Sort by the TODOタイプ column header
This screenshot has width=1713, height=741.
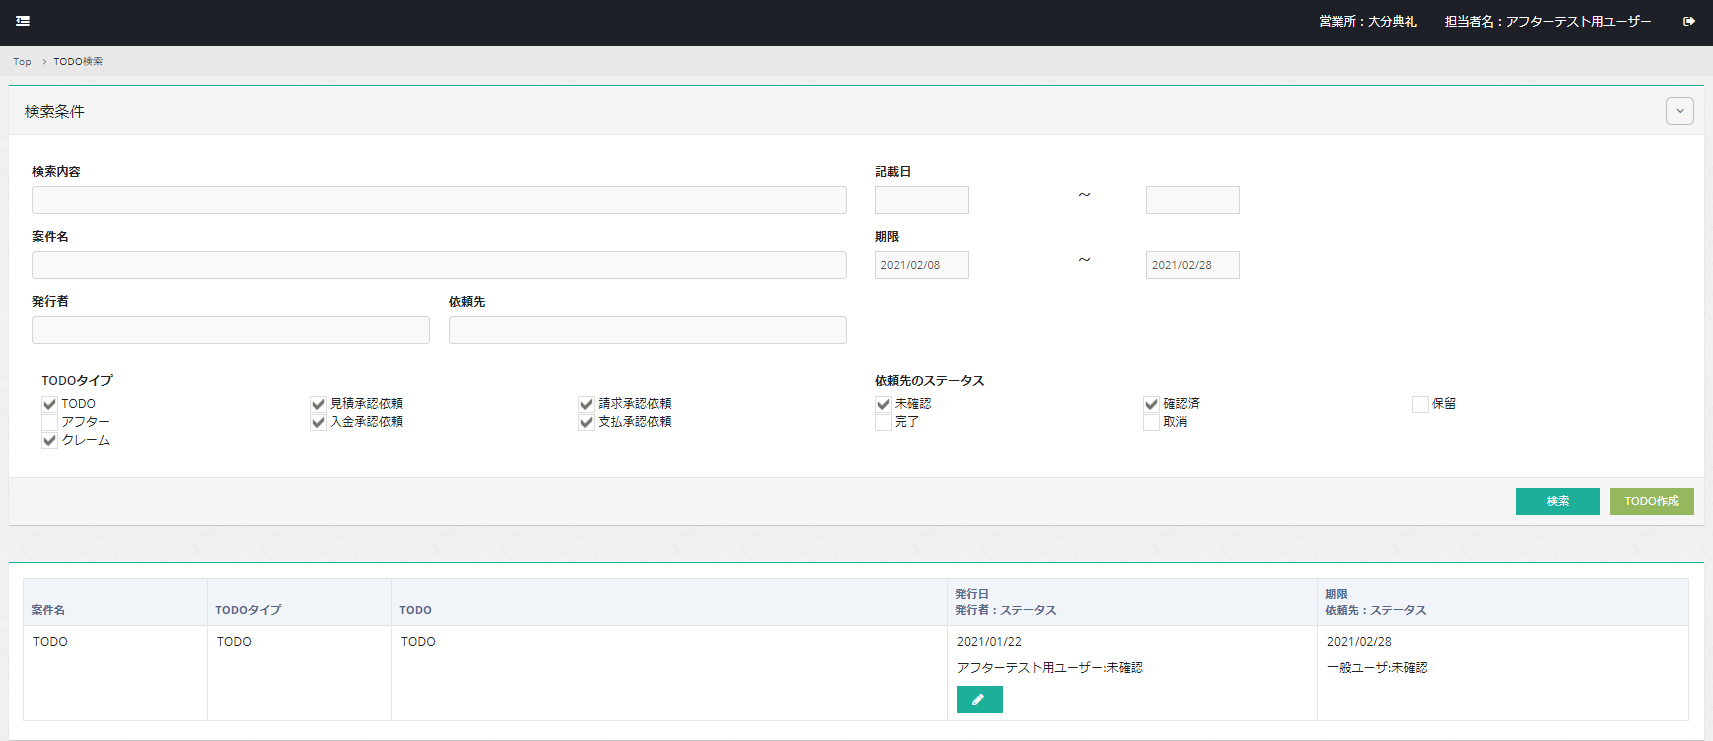(248, 610)
